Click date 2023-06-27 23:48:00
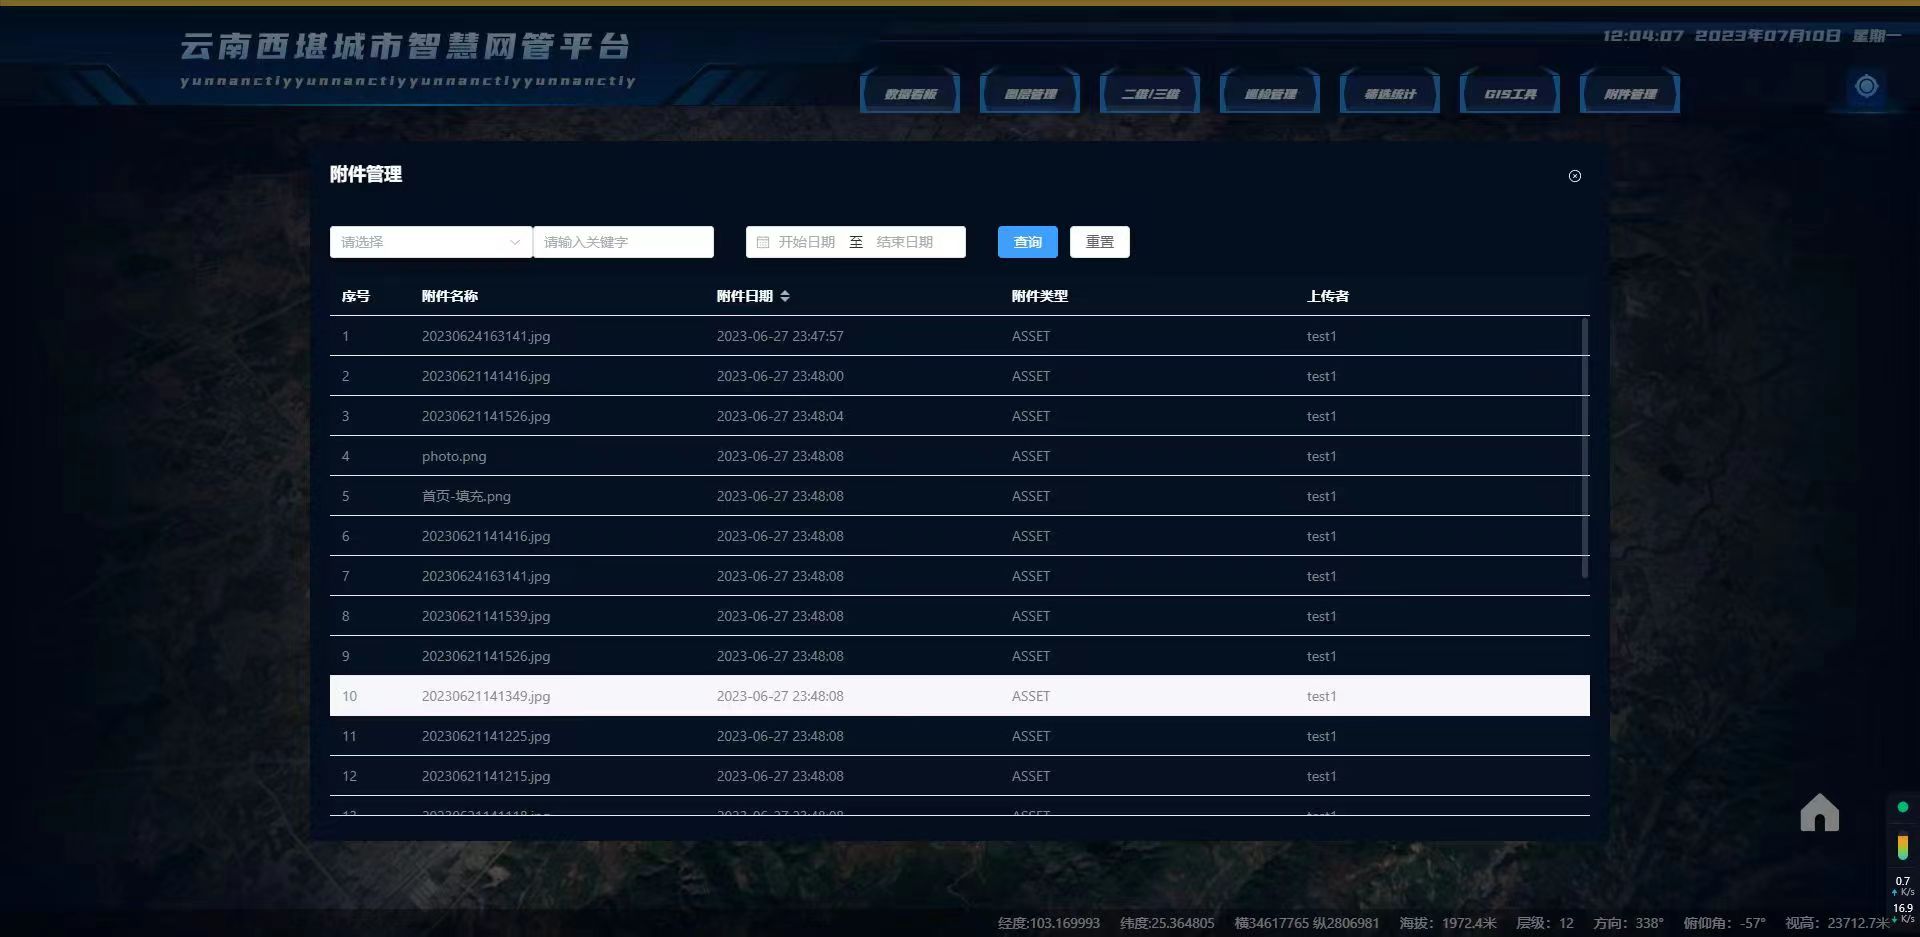 point(780,376)
